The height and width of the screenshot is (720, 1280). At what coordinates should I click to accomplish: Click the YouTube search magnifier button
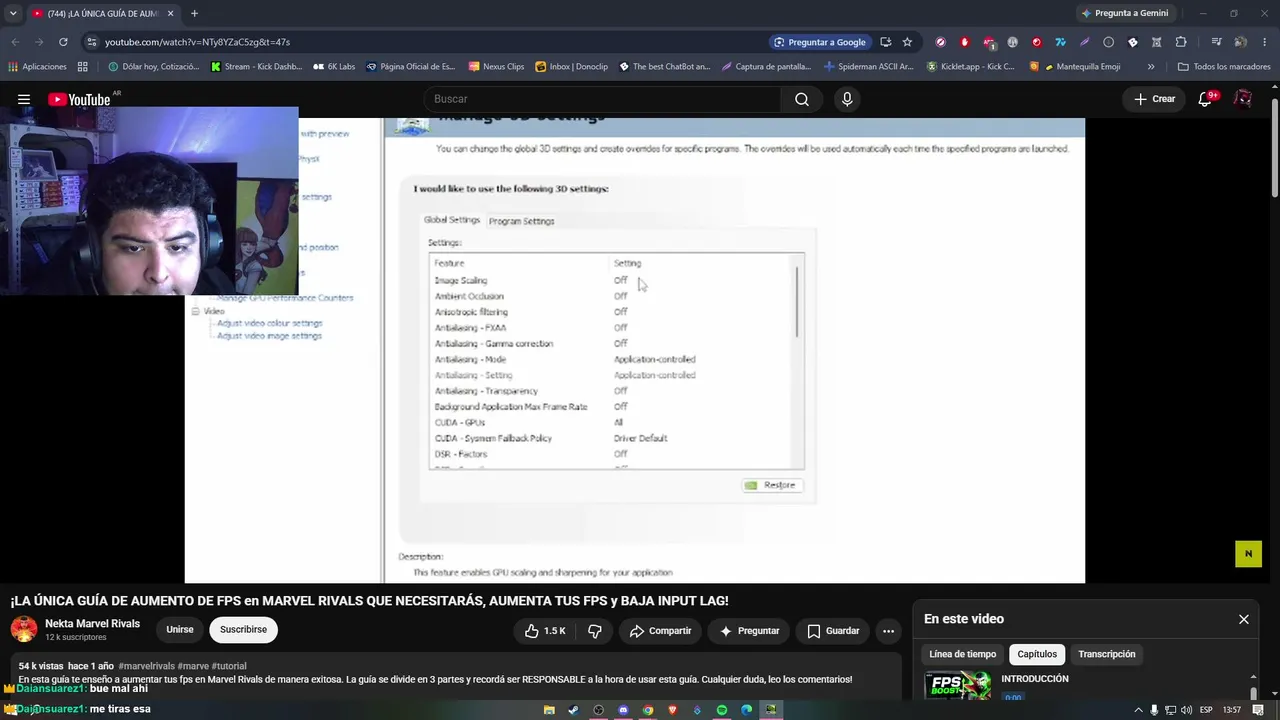(x=801, y=99)
